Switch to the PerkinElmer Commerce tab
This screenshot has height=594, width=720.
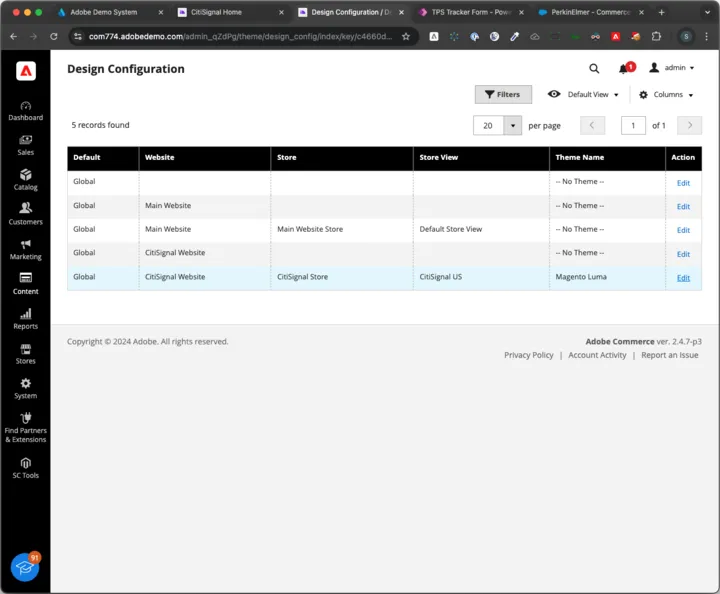coord(591,12)
